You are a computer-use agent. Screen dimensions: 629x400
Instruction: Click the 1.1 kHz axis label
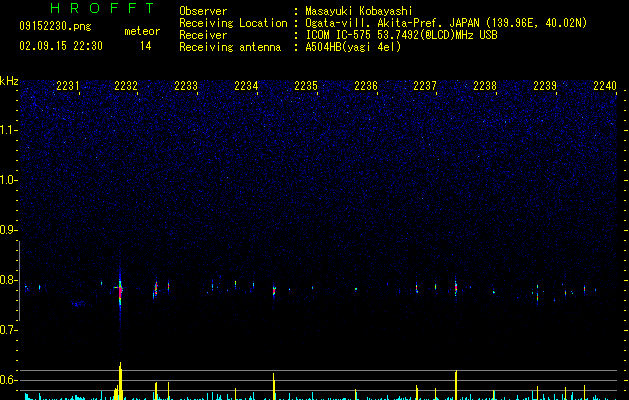click(9, 130)
